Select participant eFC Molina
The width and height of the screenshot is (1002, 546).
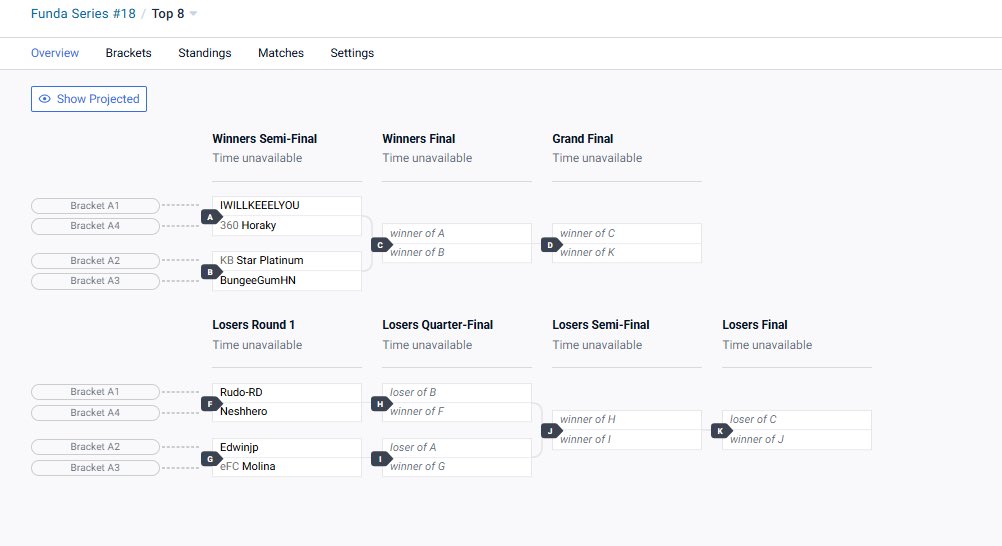[x=287, y=467]
